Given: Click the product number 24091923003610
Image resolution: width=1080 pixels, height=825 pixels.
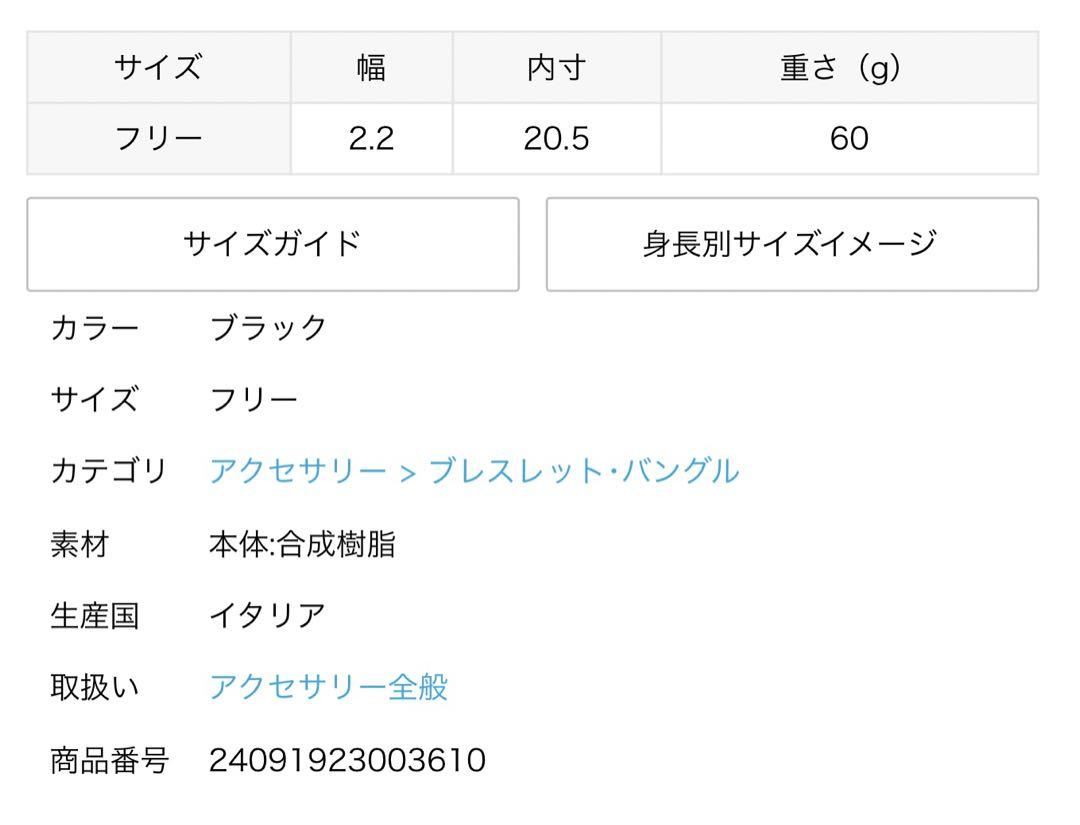Looking at the screenshot, I should [347, 760].
